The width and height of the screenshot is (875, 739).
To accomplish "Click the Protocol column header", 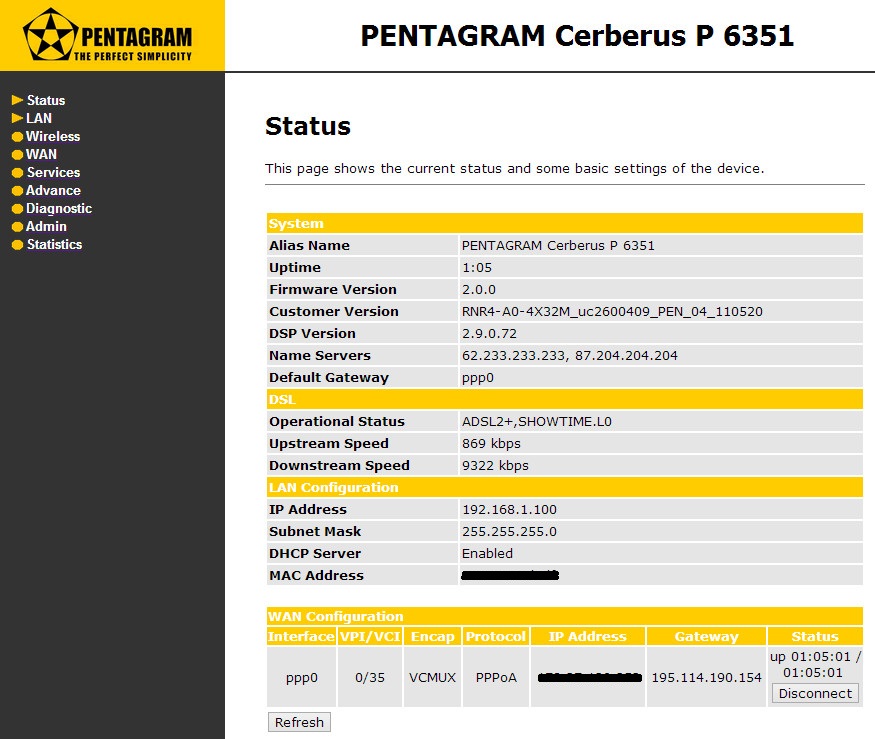I will pyautogui.click(x=496, y=636).
